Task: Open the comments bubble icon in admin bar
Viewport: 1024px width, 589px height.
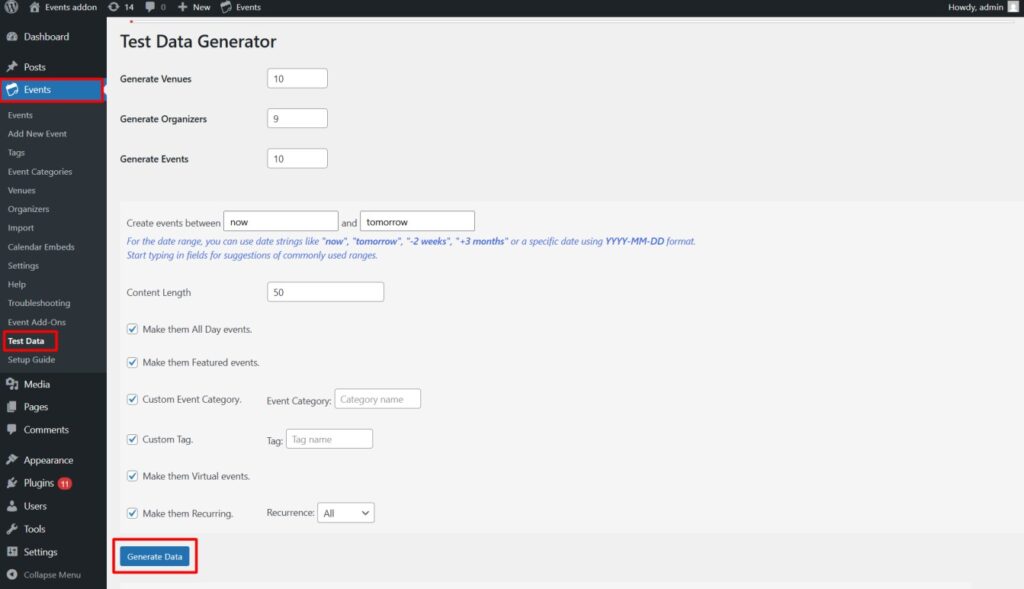Action: pos(150,7)
